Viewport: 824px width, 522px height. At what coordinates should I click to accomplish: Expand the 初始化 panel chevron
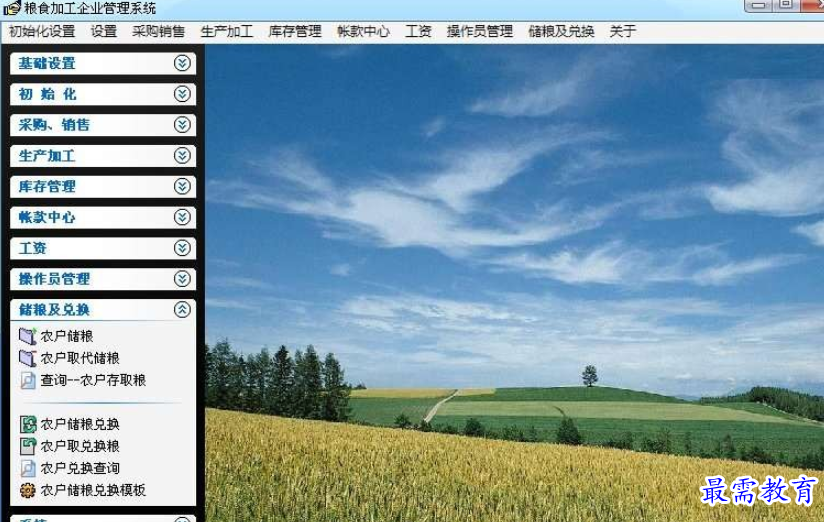tap(182, 94)
